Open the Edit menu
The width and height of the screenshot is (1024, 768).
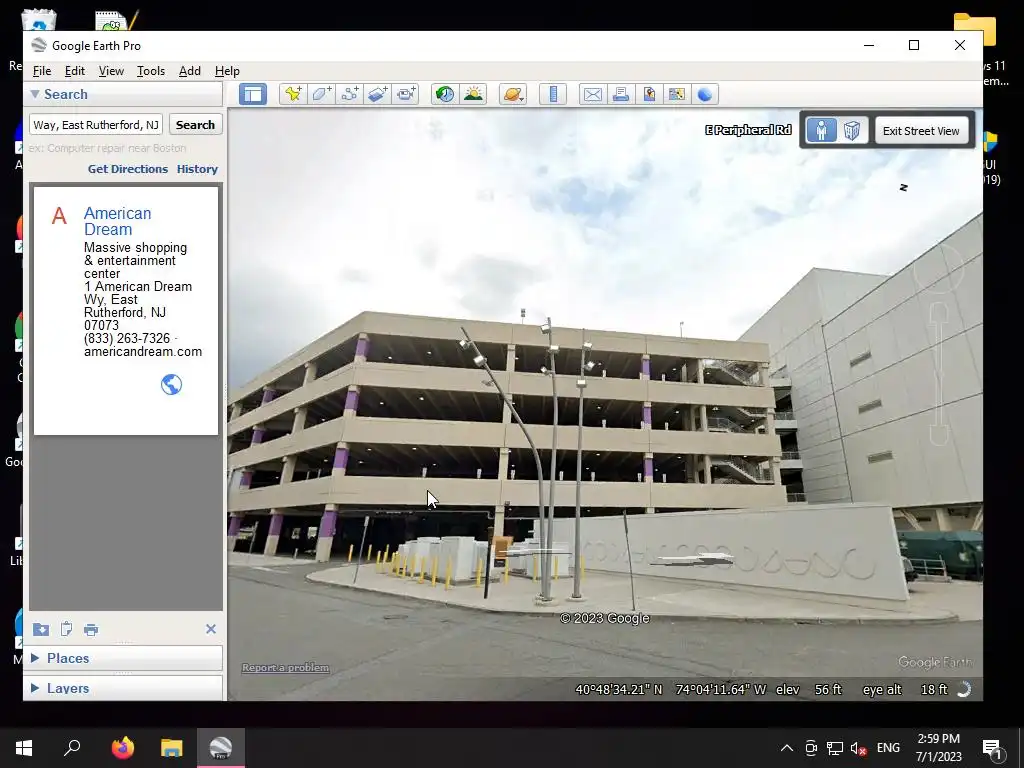click(x=74, y=71)
